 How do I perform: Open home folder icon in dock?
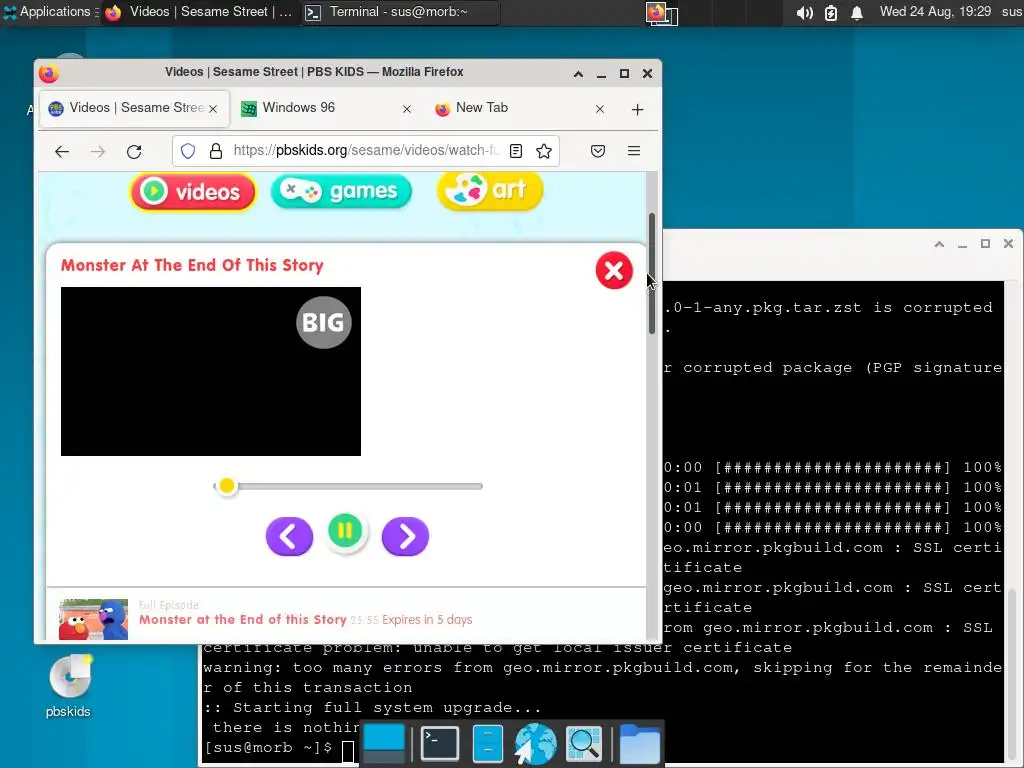pyautogui.click(x=639, y=743)
